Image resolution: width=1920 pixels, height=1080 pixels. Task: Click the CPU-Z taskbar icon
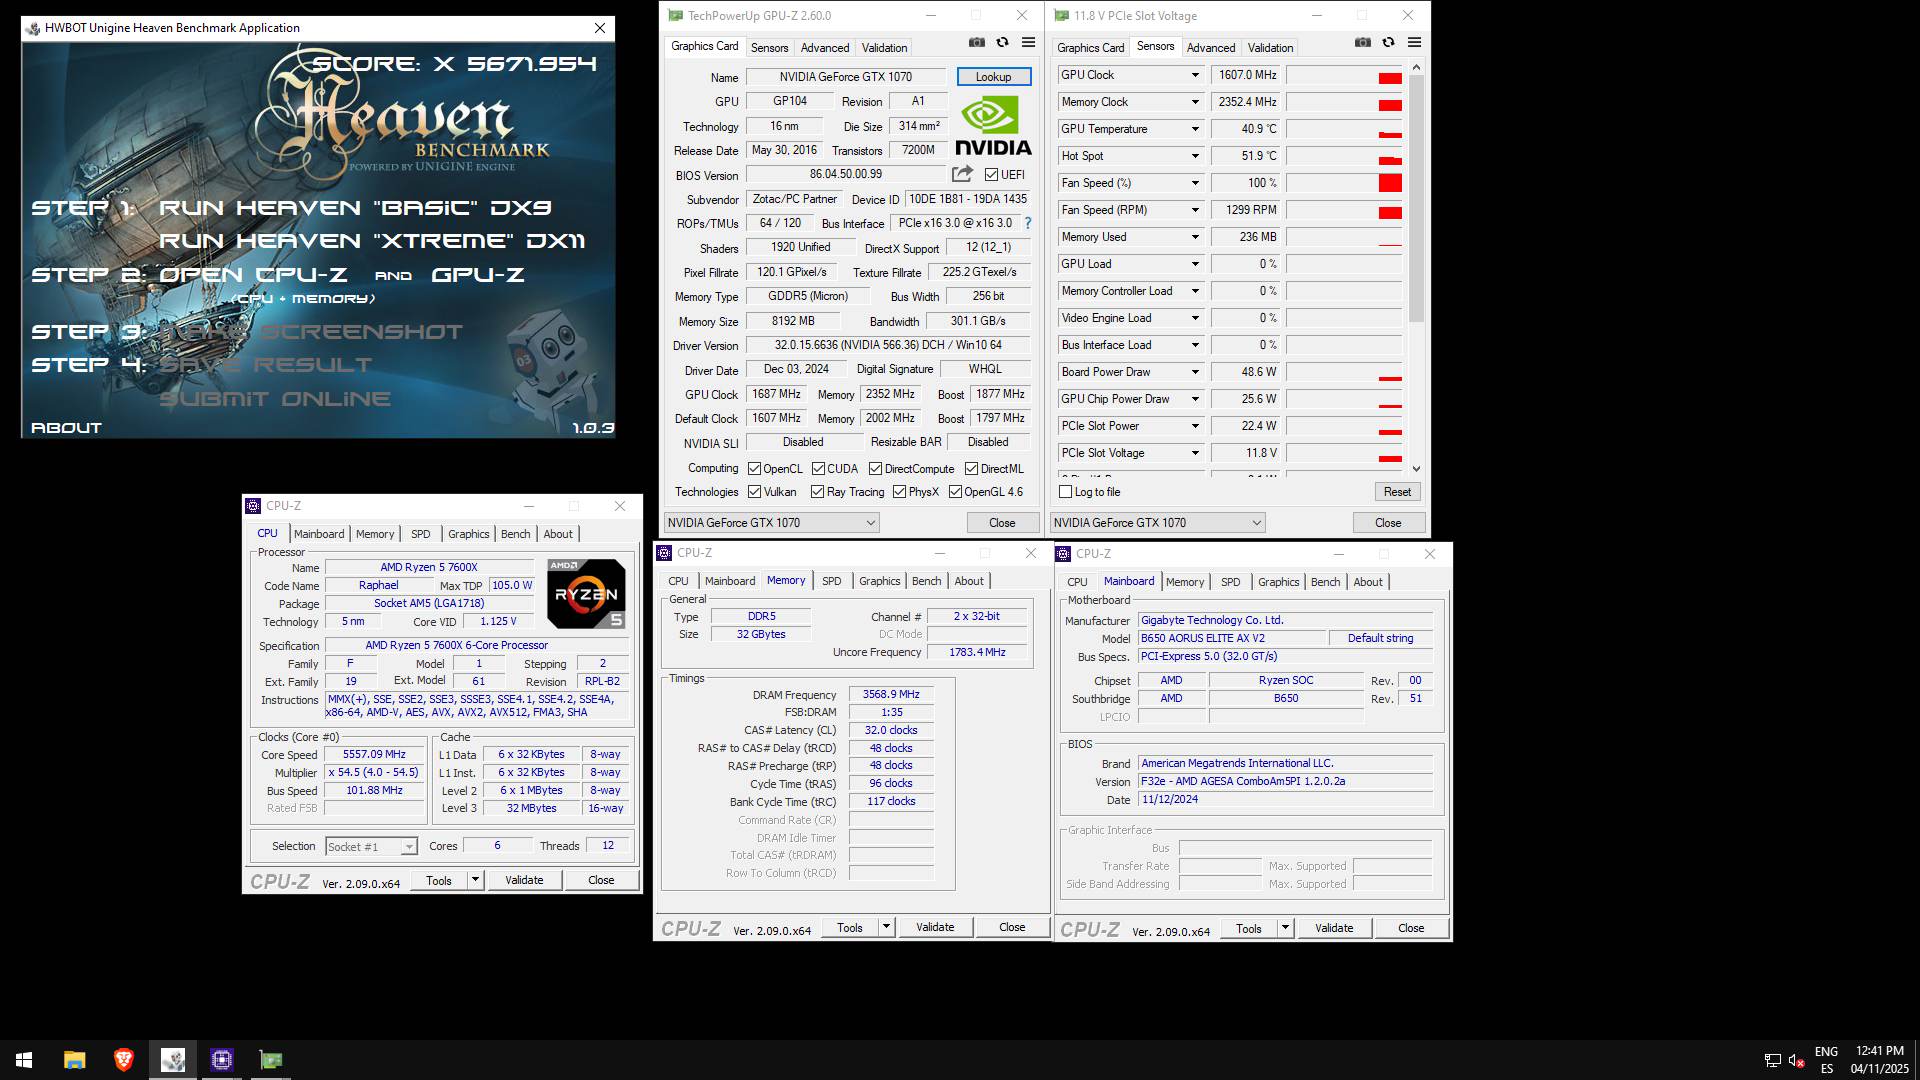click(221, 1060)
